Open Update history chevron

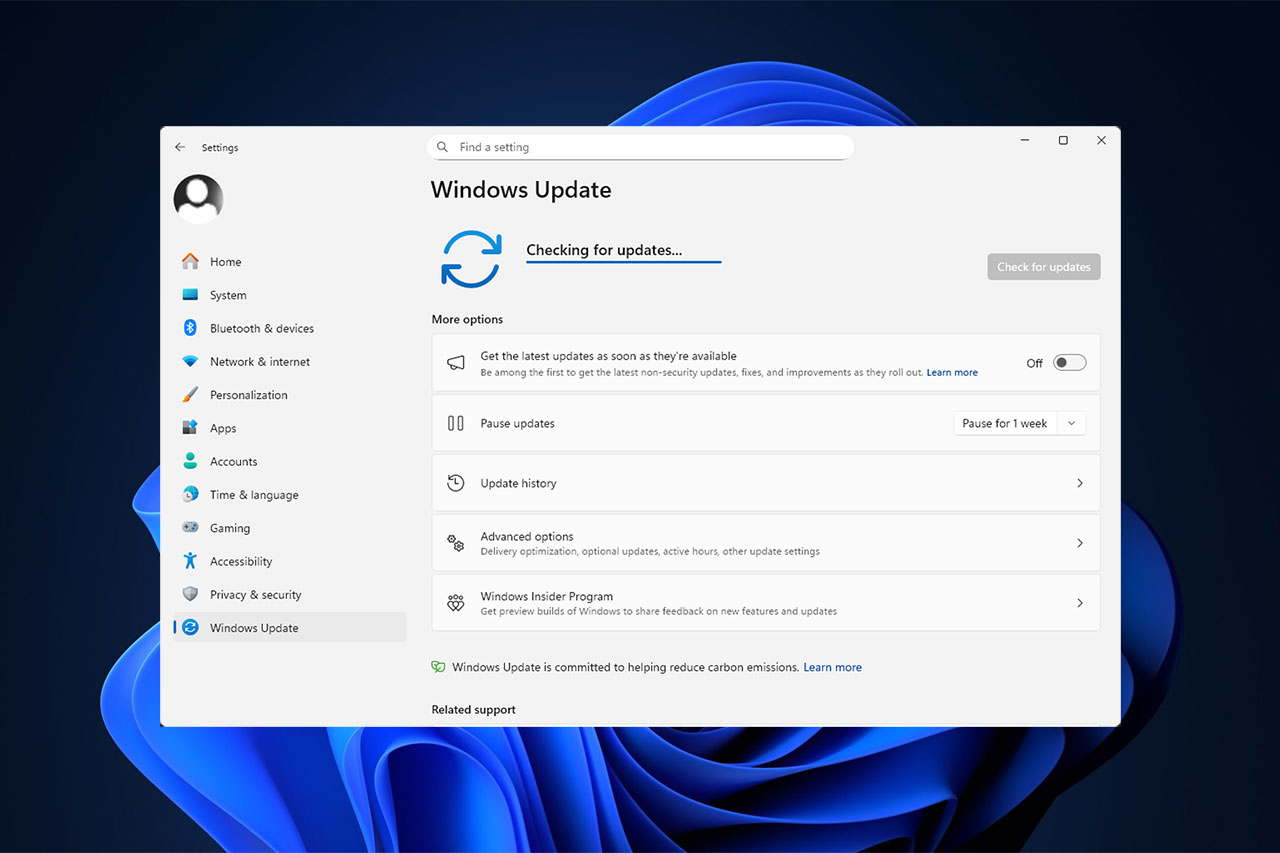click(1079, 483)
